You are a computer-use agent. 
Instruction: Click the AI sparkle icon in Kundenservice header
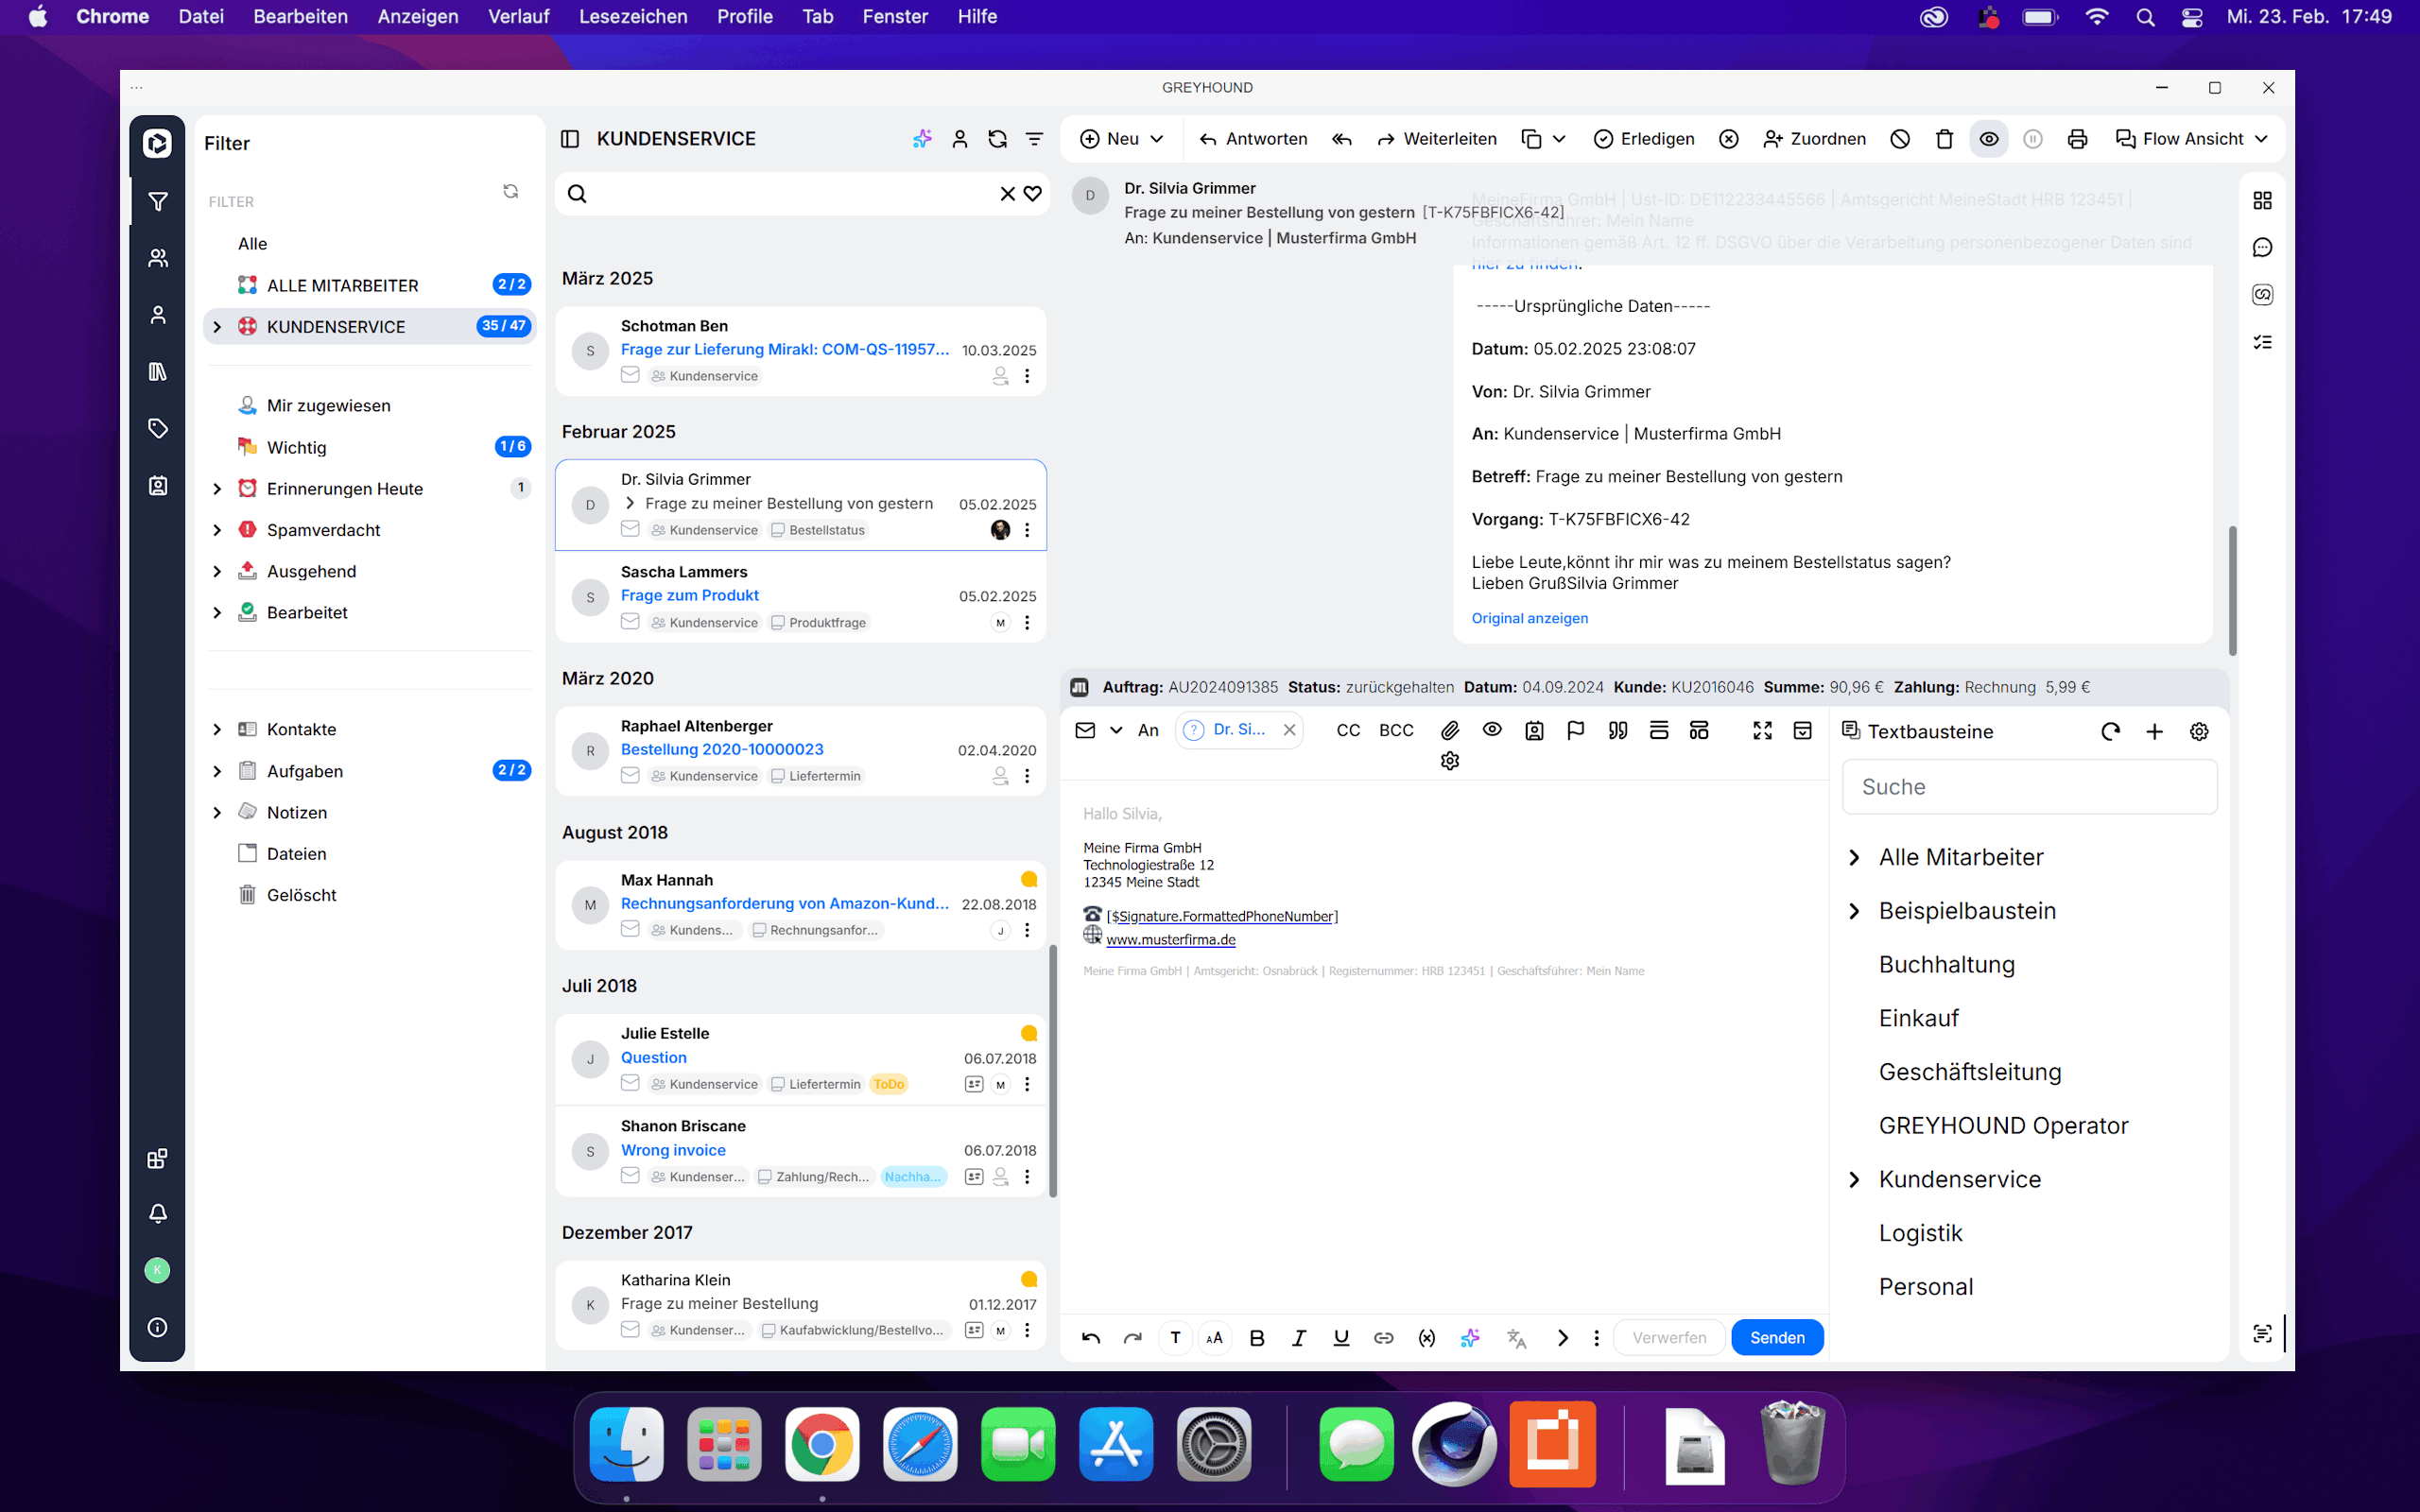coord(922,139)
